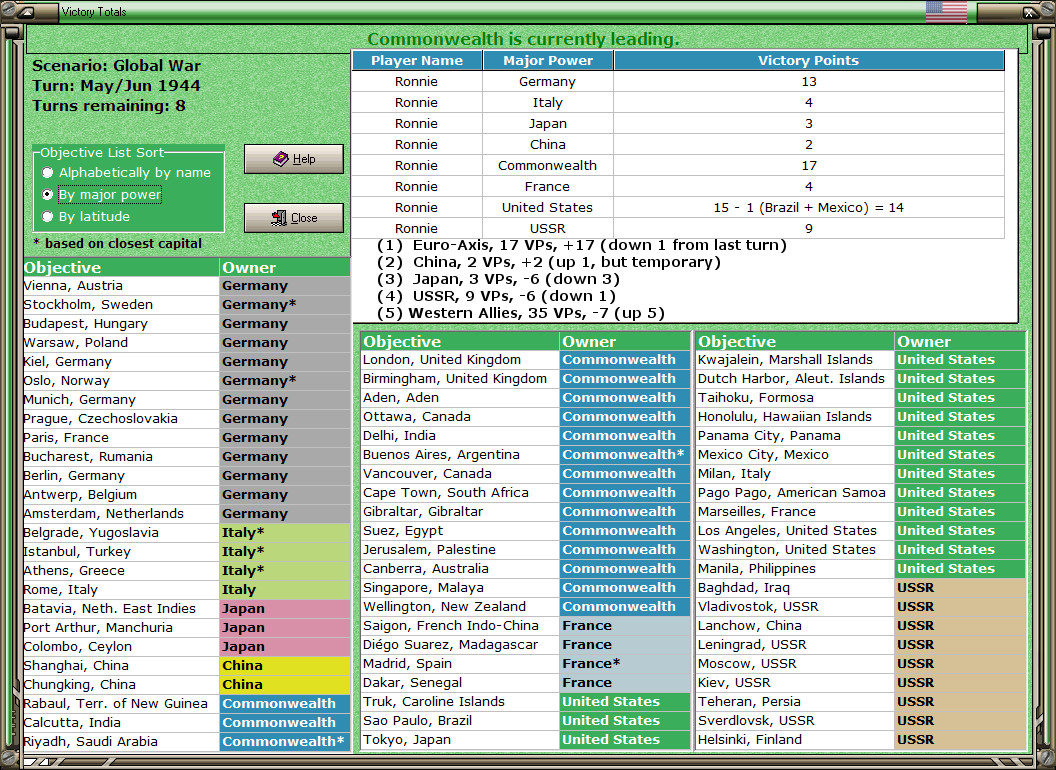Select Milan, Italy objective

pos(795,474)
